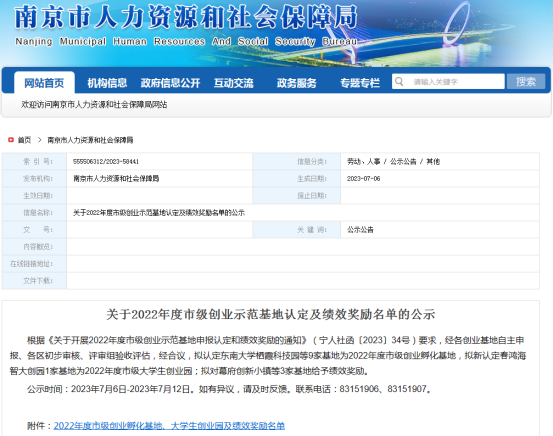Open the 政务服务 navigation item

tap(297, 83)
